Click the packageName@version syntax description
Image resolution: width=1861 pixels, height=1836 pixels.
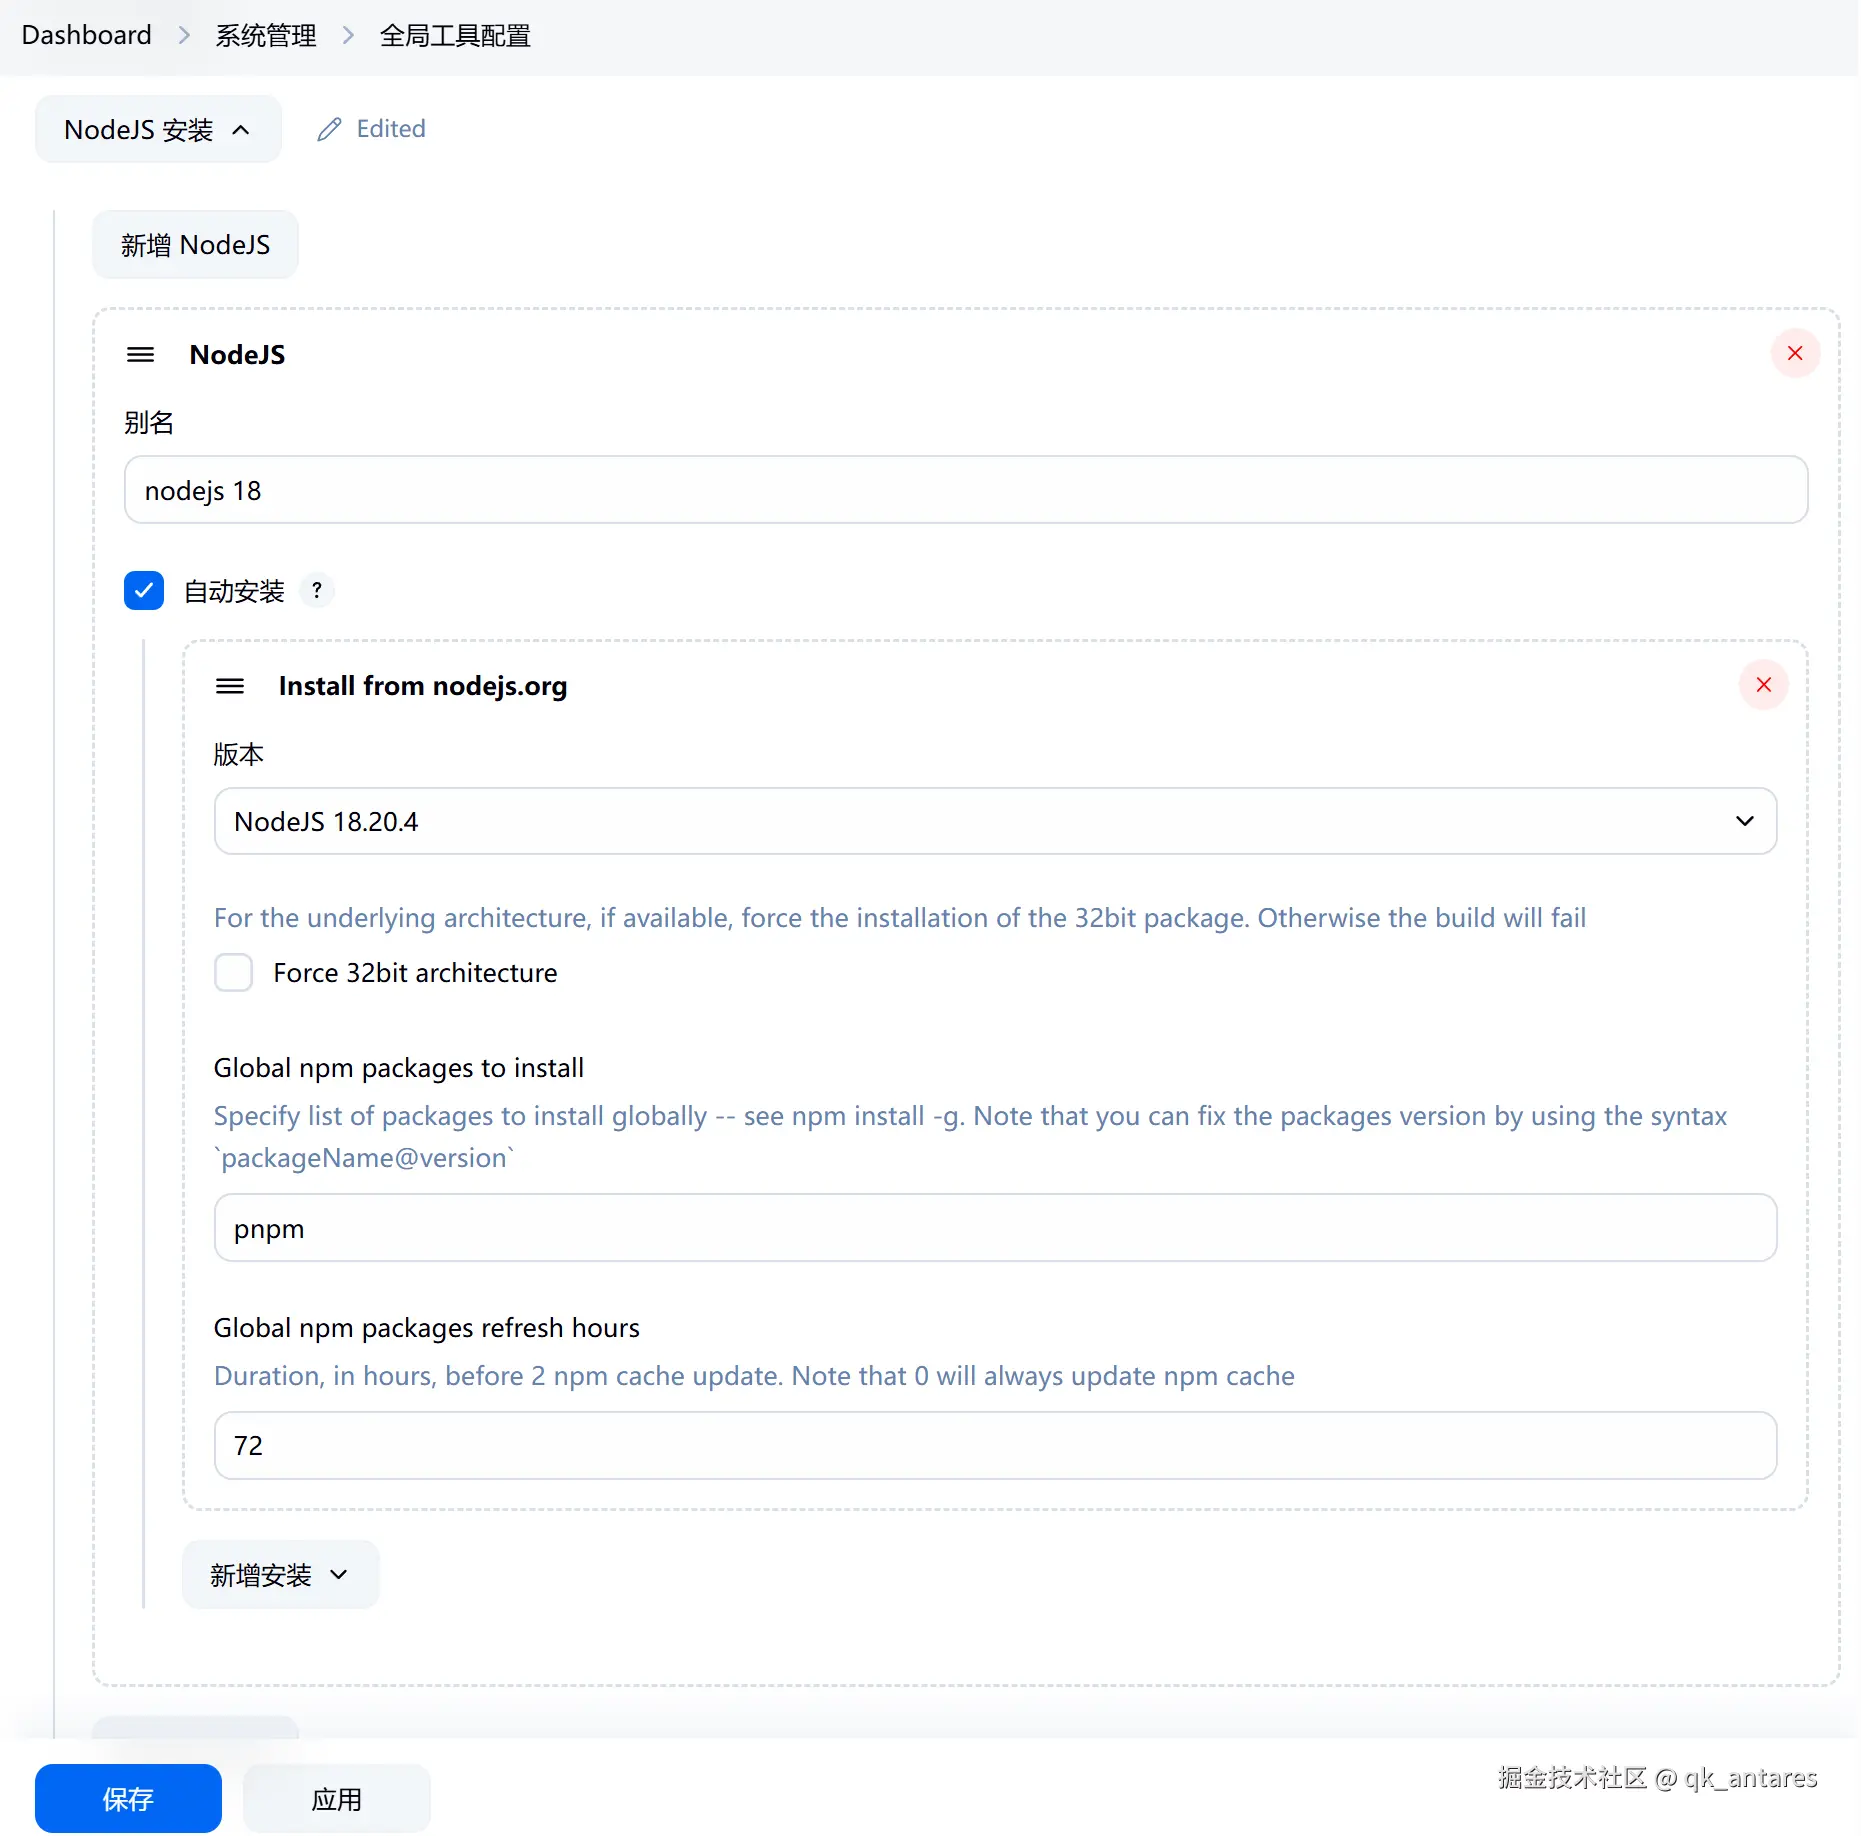point(970,1137)
